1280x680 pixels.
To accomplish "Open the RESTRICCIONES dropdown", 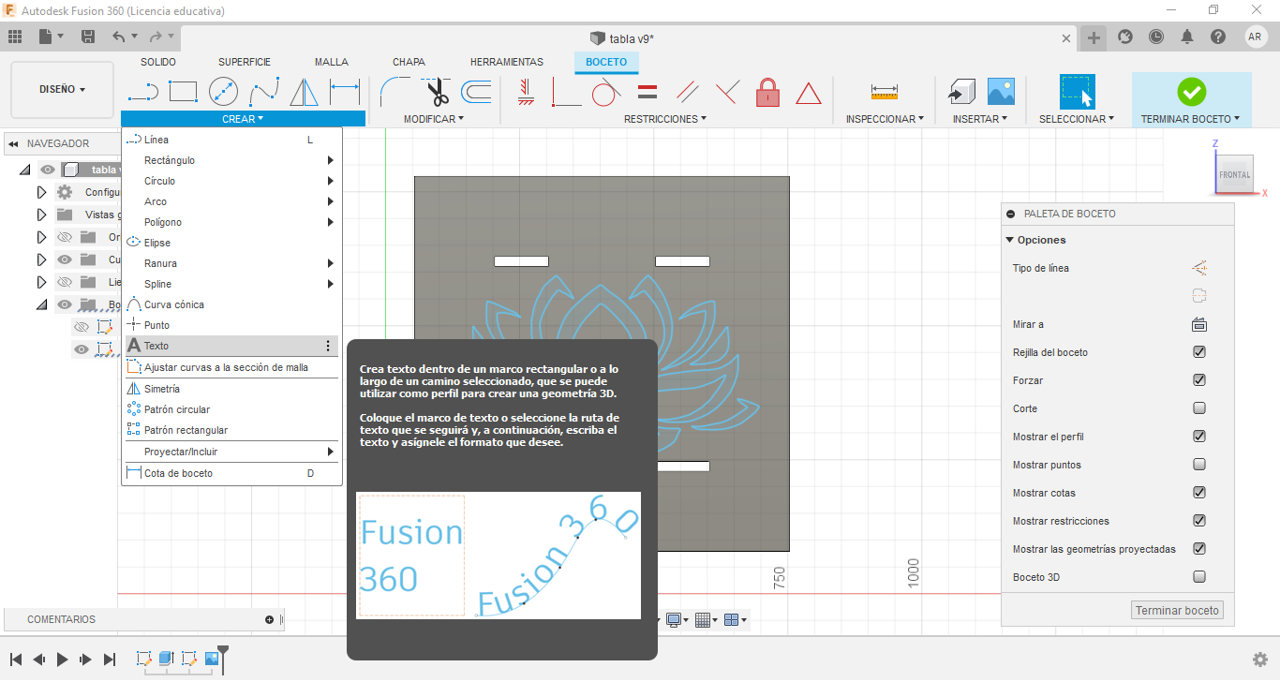I will [x=665, y=119].
